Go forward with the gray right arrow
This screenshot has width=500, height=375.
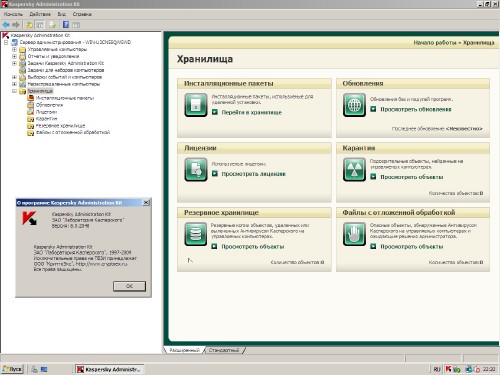pos(16,25)
